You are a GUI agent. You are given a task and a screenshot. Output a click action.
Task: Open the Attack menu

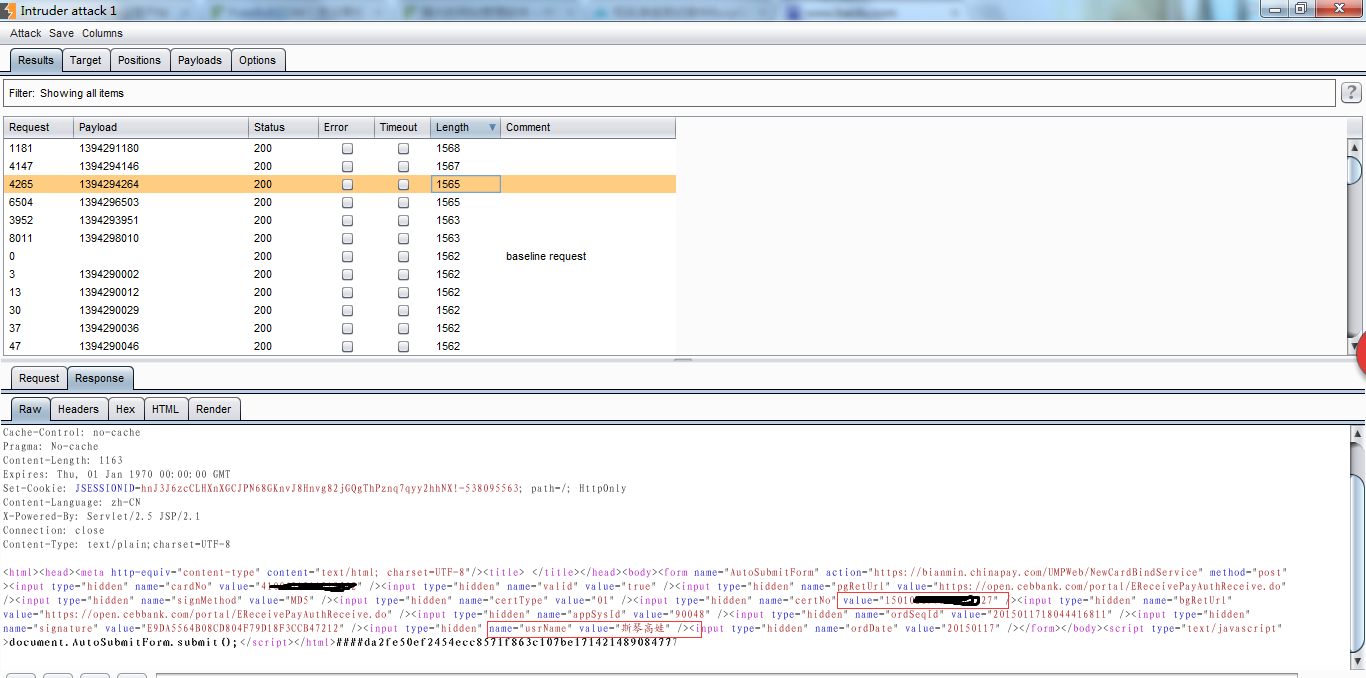(x=26, y=33)
